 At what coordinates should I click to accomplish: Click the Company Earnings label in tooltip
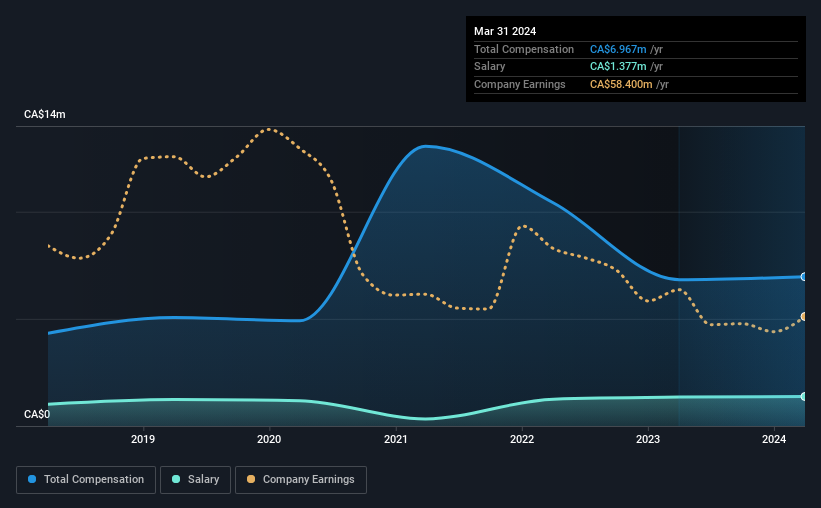click(520, 84)
